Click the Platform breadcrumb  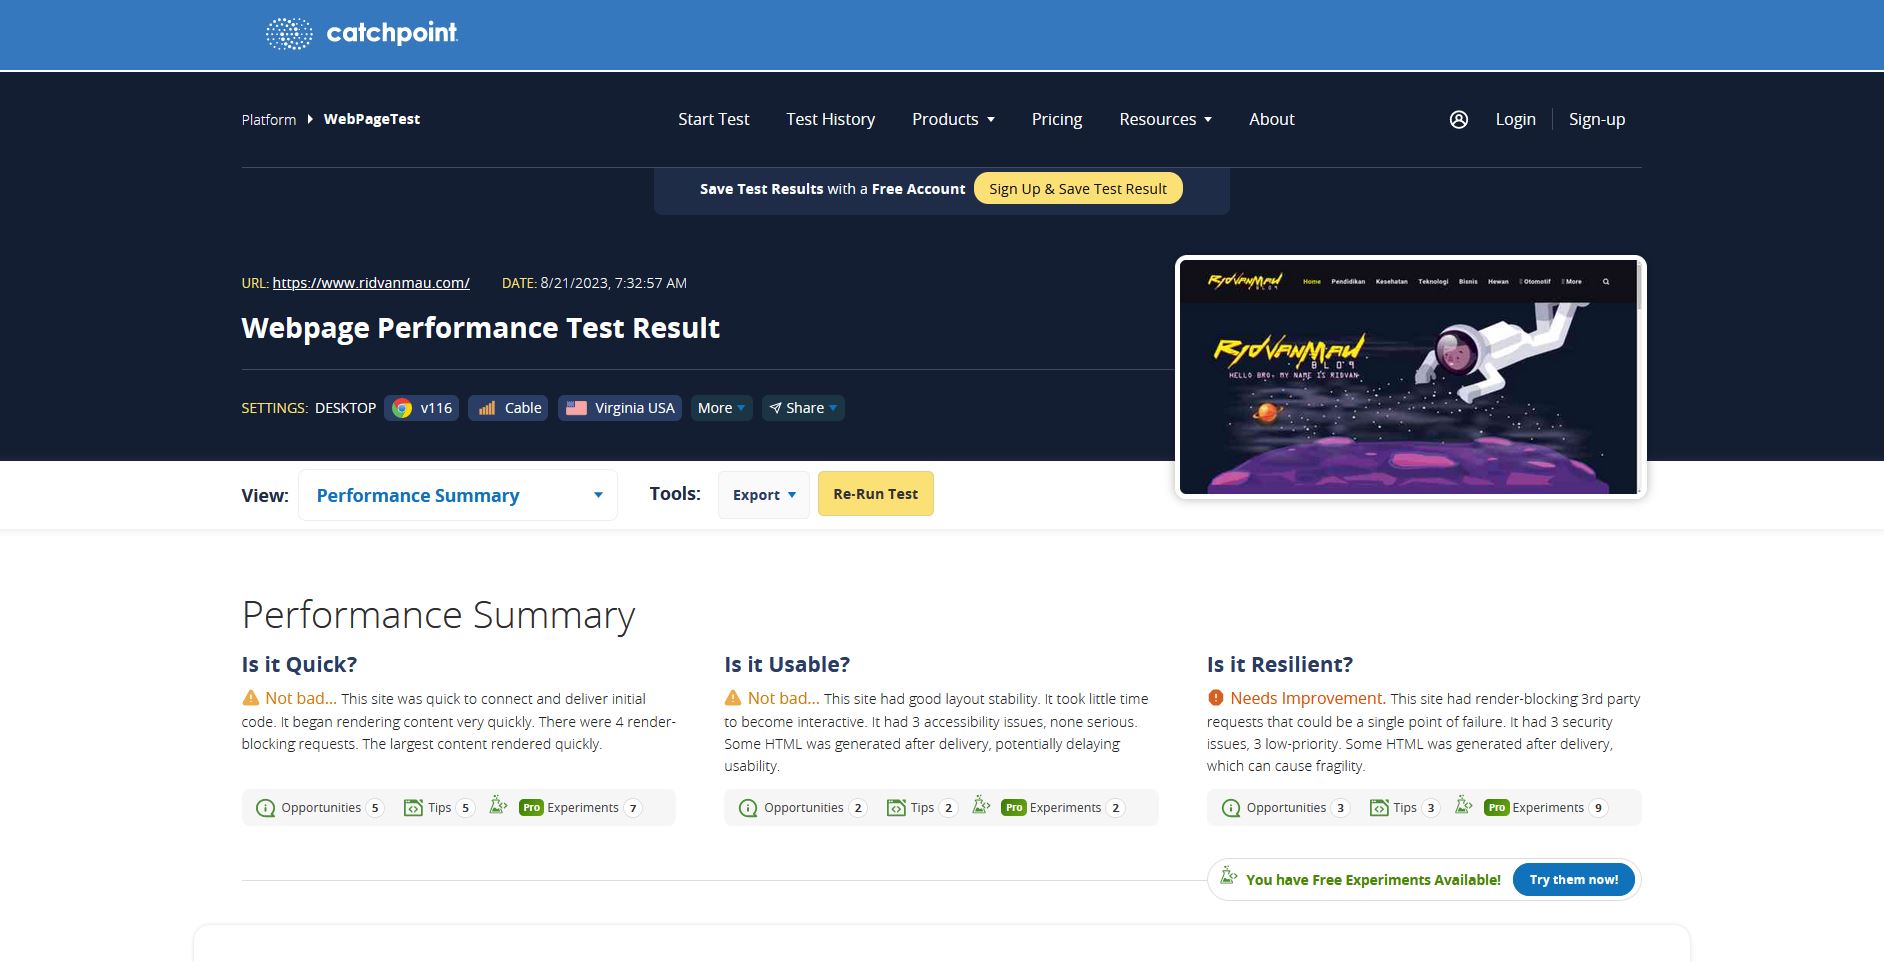tap(268, 119)
